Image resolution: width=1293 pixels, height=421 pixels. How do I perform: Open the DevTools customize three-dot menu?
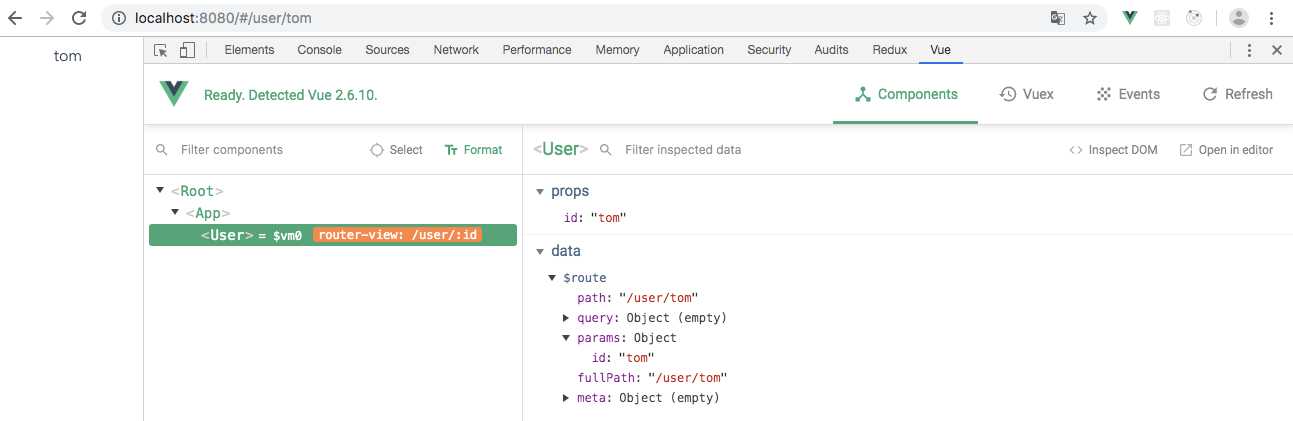tap(1249, 50)
